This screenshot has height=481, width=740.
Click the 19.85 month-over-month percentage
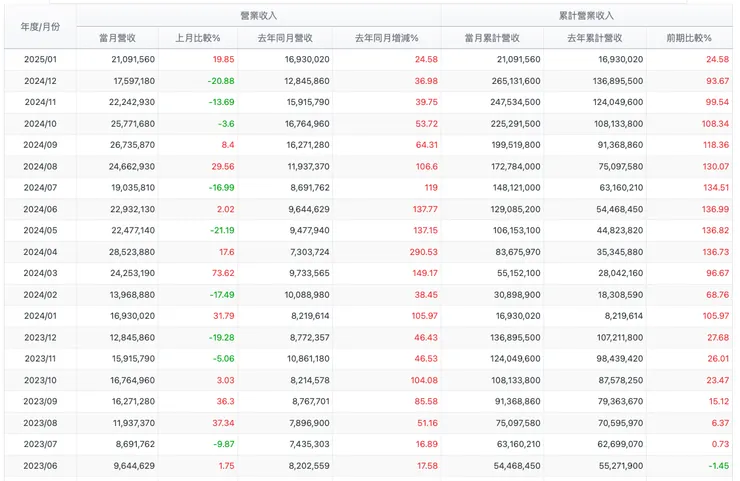[223, 59]
